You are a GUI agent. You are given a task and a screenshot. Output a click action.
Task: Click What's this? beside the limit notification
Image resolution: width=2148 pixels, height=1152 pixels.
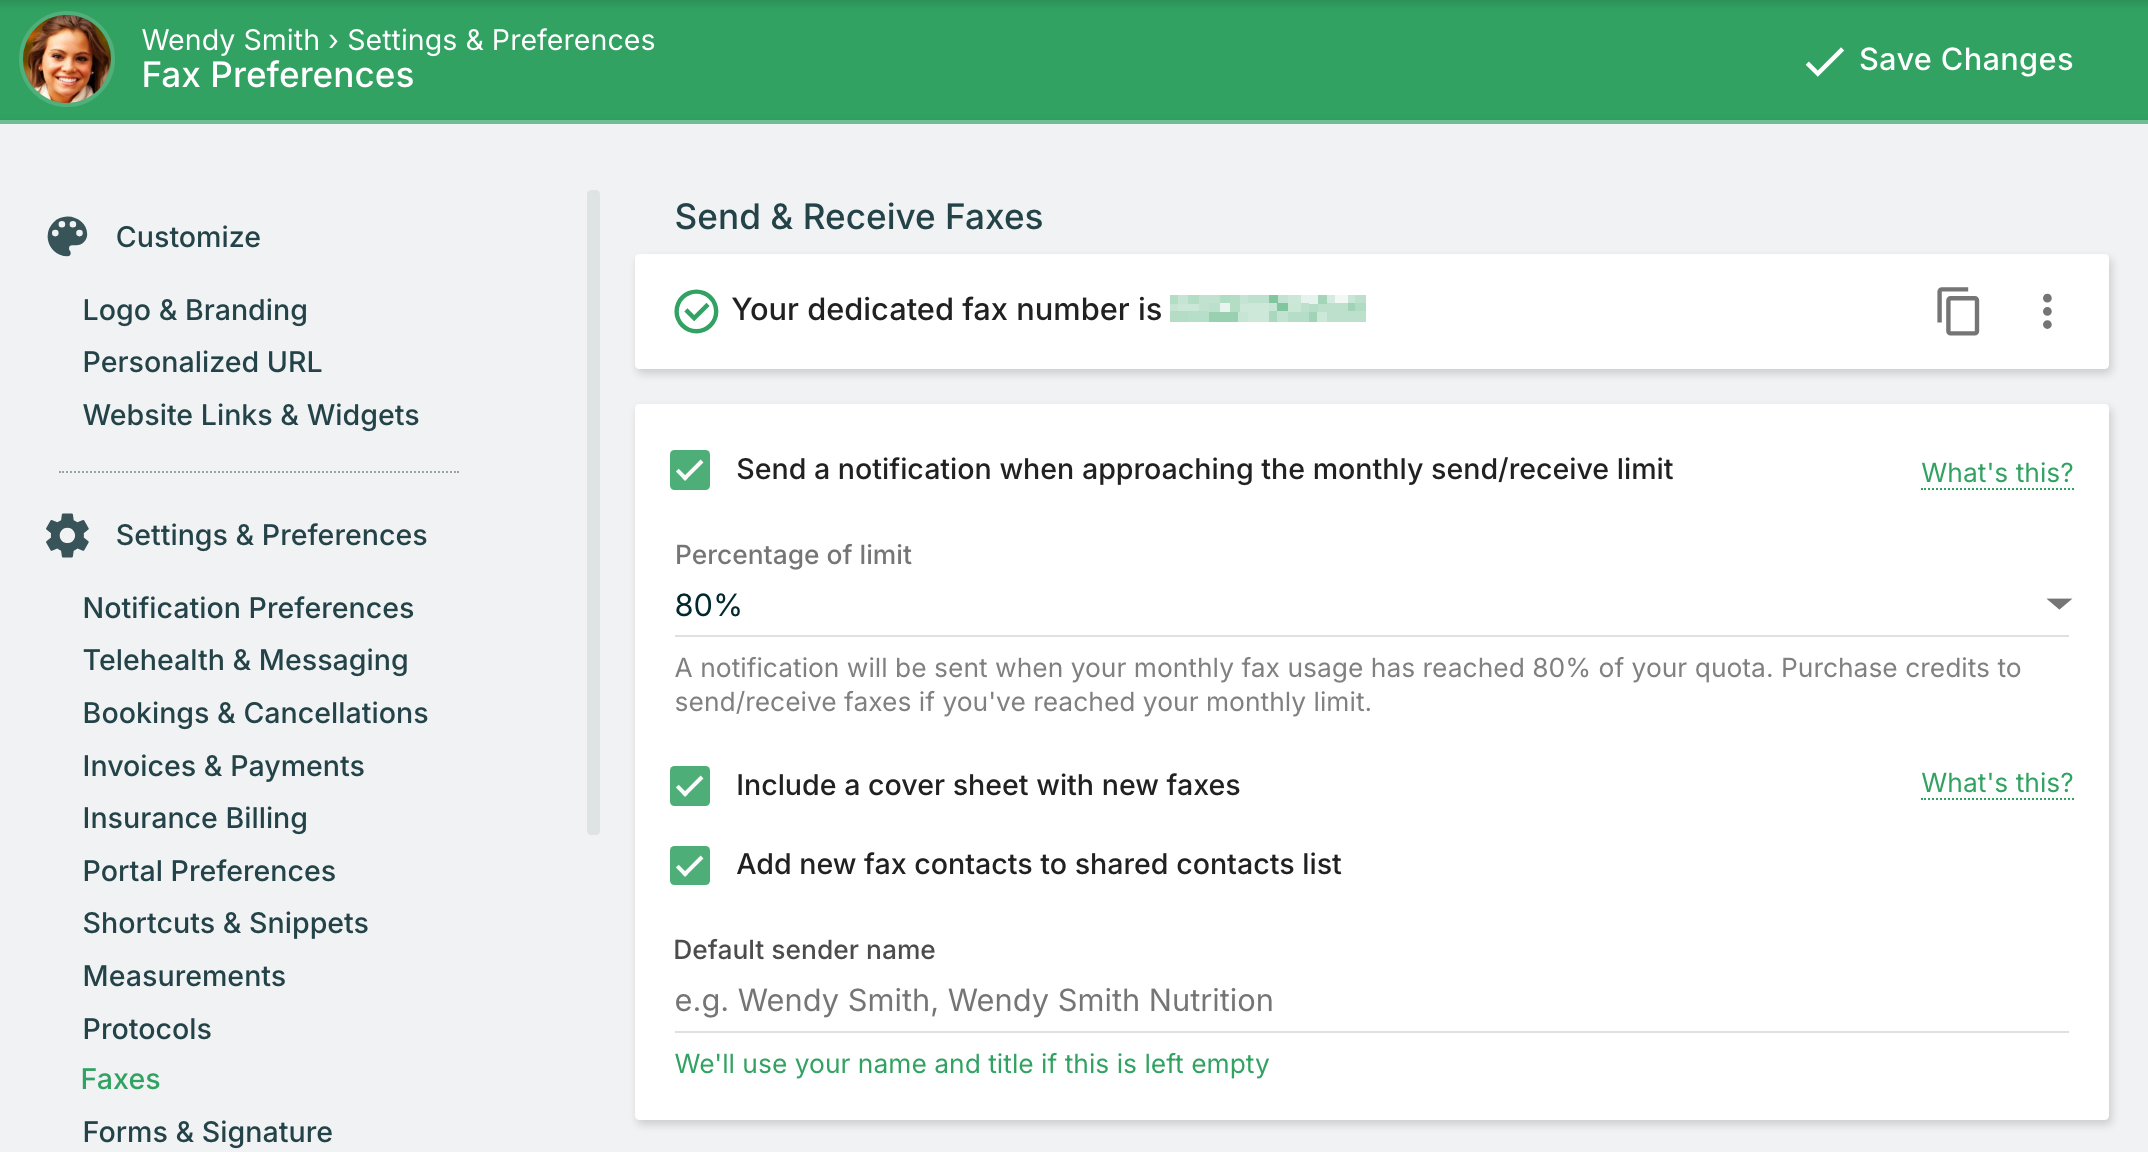click(1997, 472)
